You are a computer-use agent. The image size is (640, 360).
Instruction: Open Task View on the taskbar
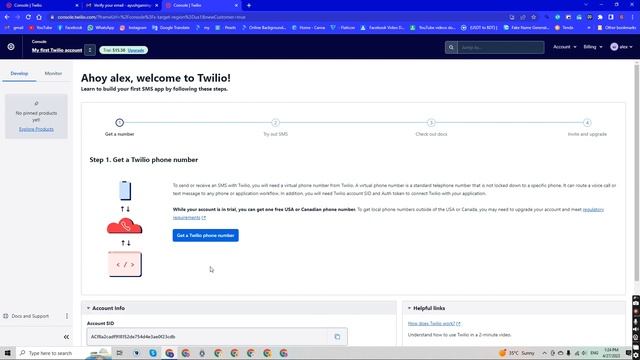click(x=120, y=353)
